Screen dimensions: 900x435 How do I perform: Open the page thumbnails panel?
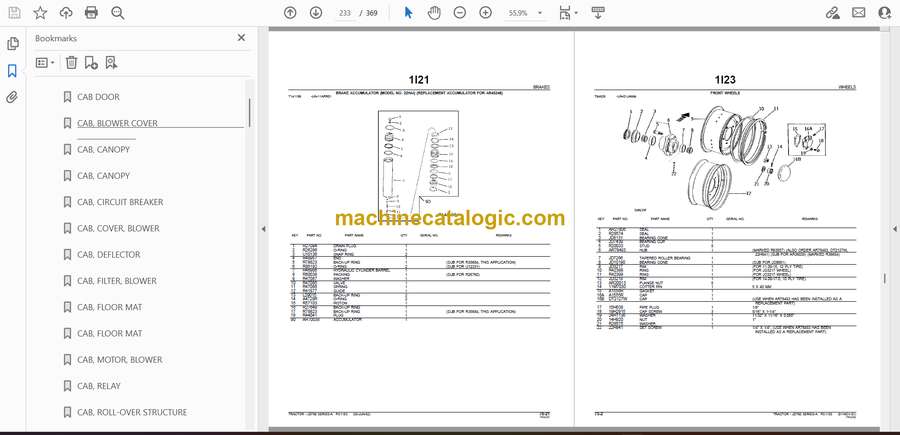click(x=13, y=44)
